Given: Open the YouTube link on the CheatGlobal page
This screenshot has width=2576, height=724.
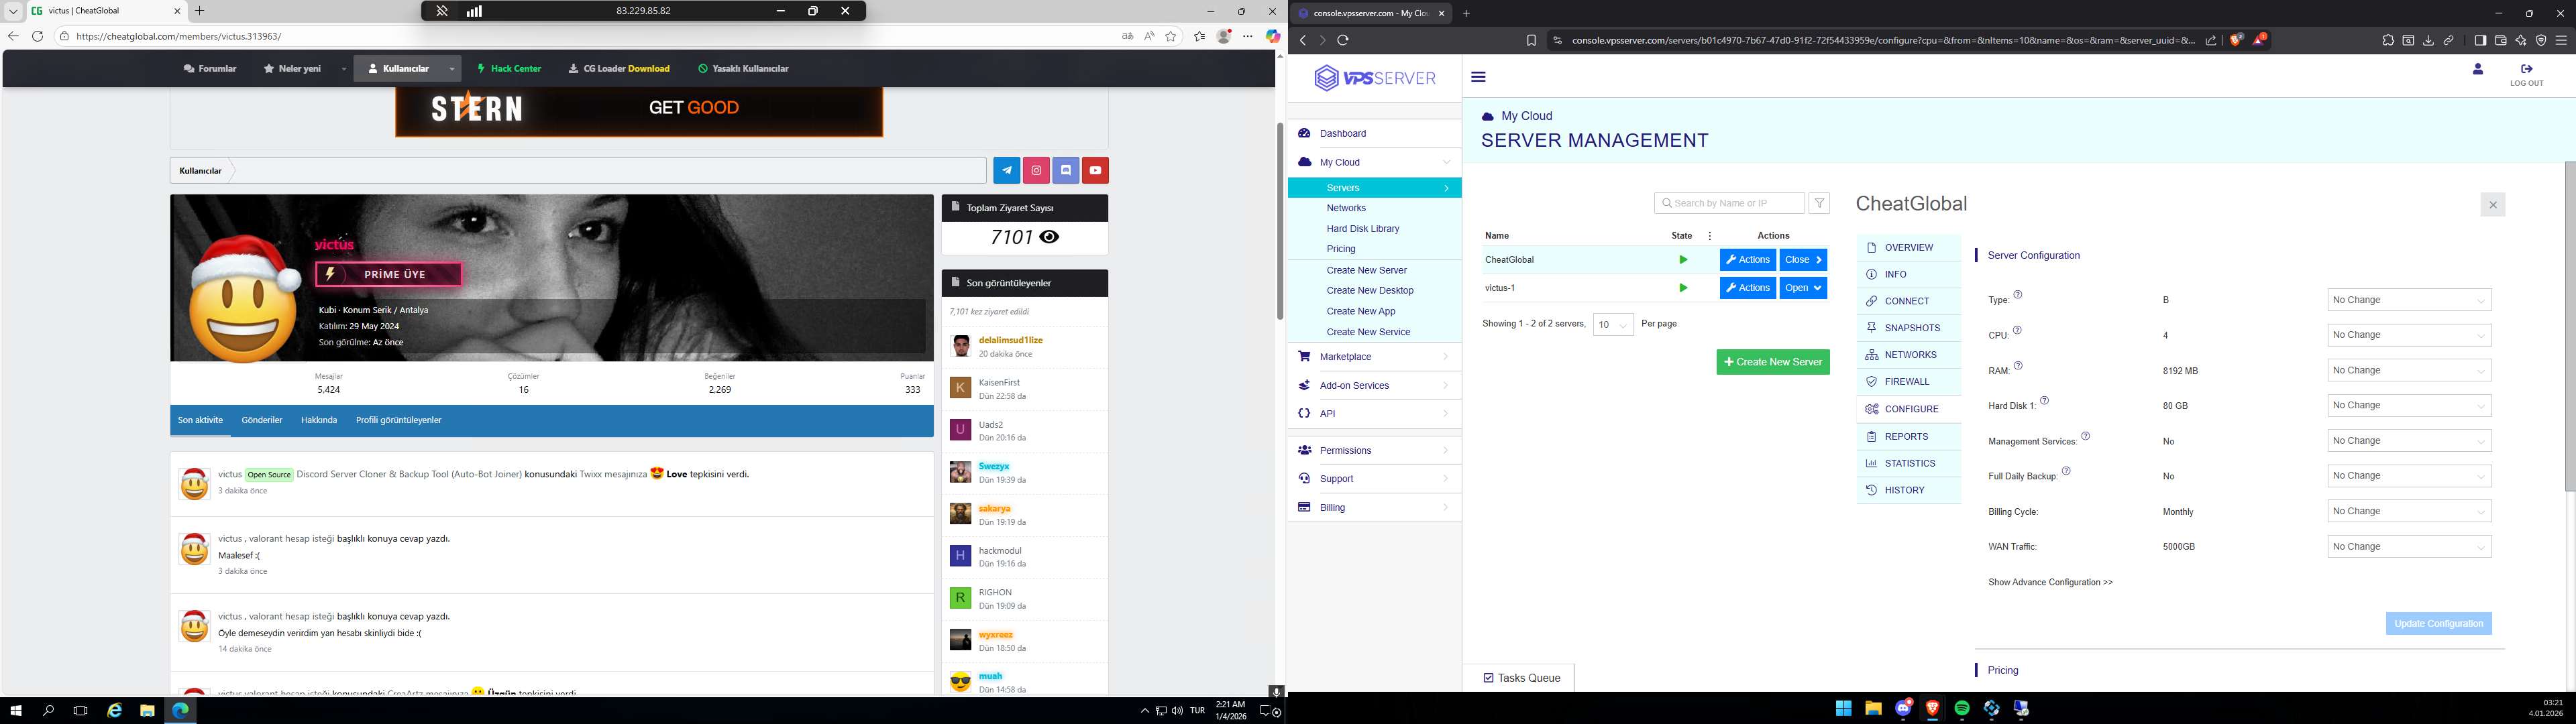Looking at the screenshot, I should (1095, 170).
